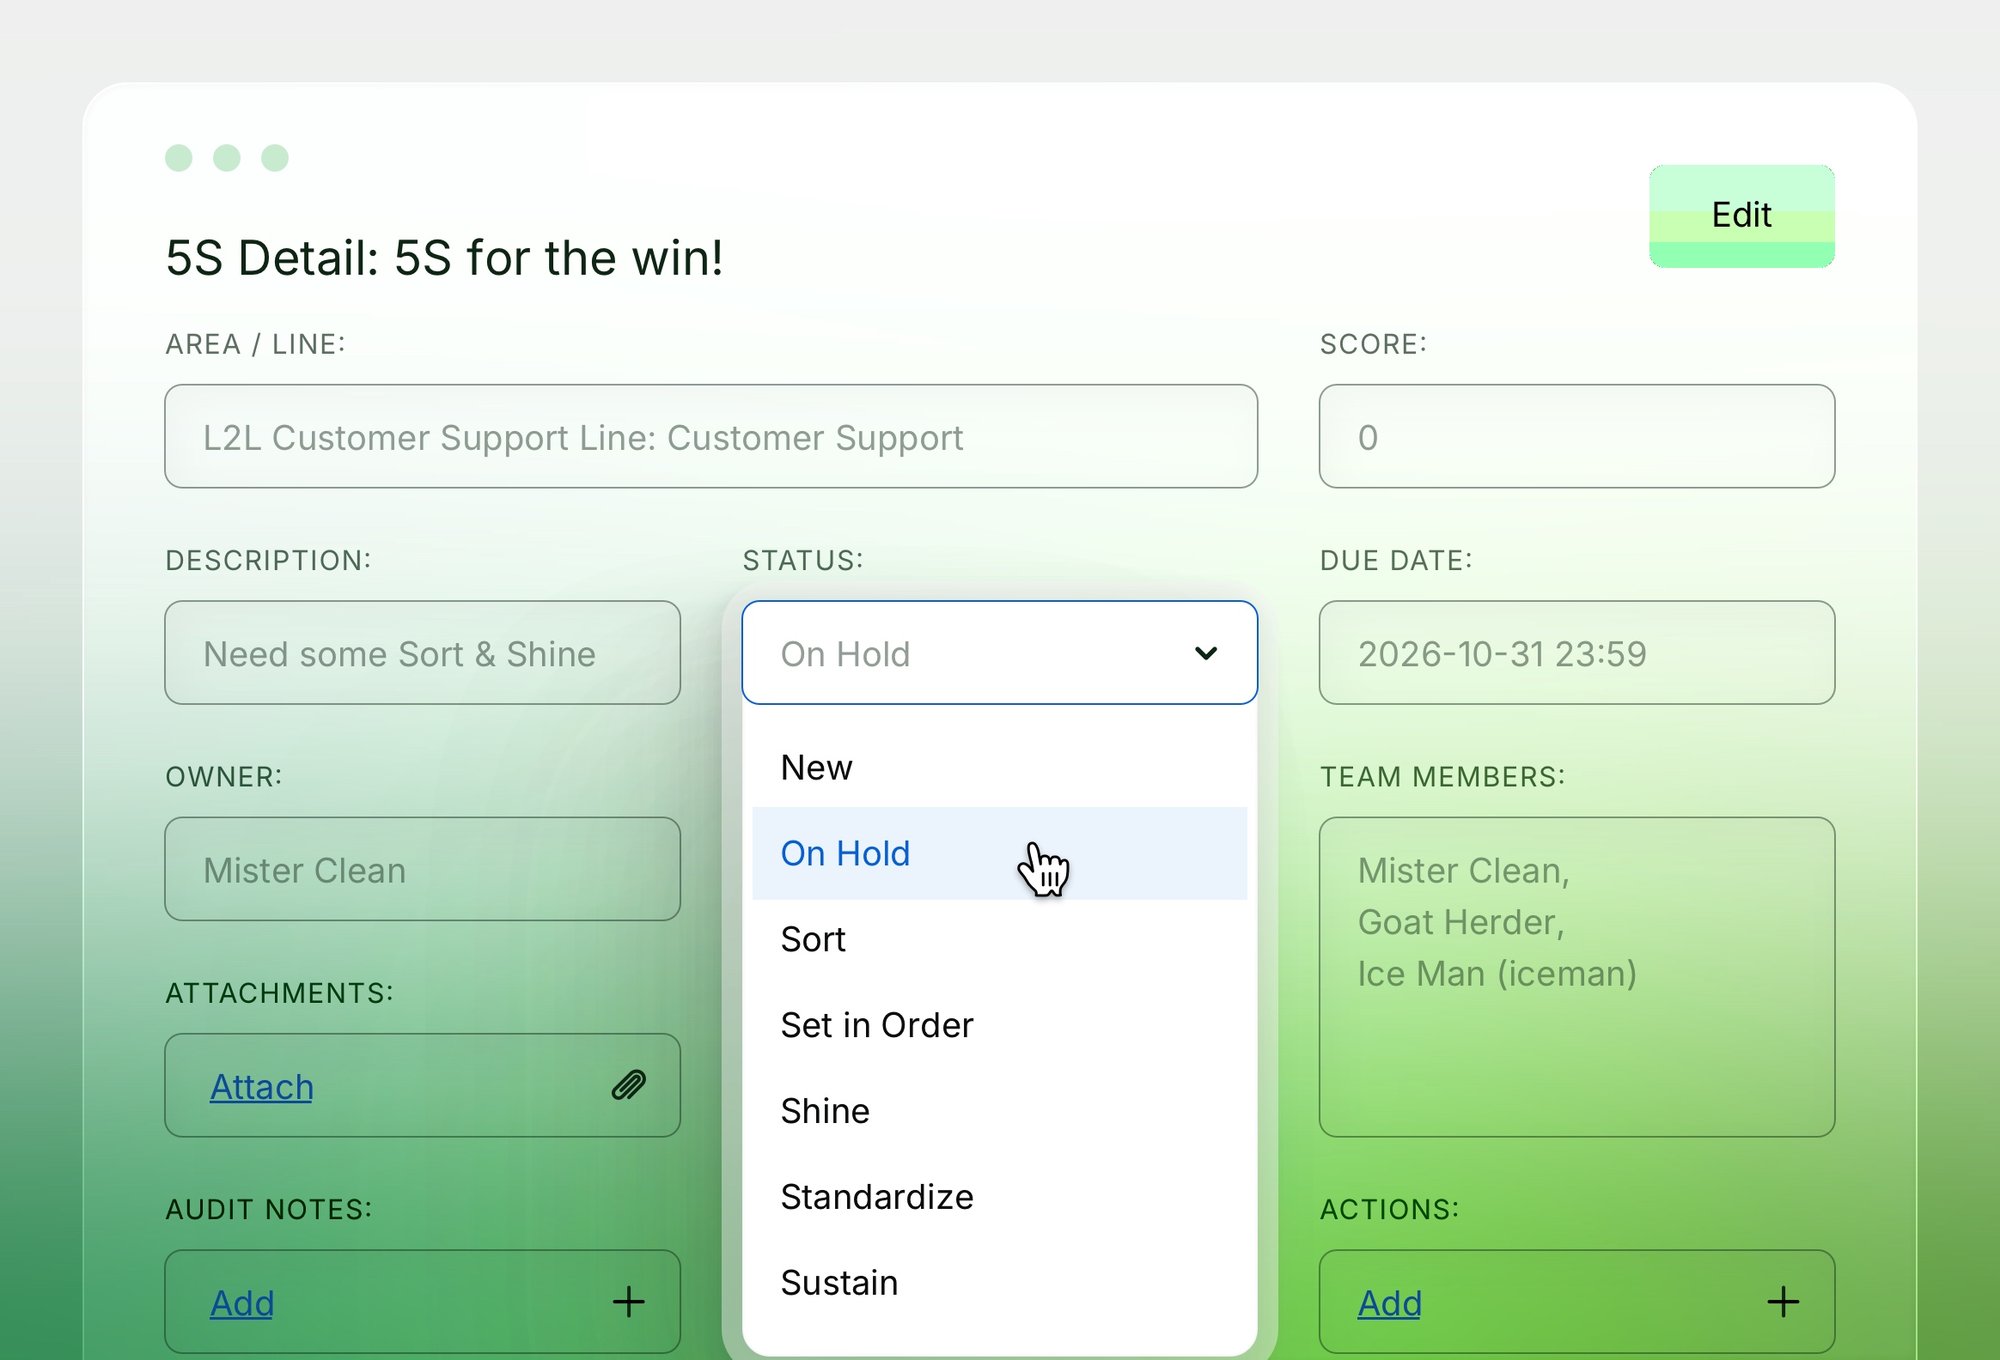Click Add link under Audit Notes
Image resolution: width=2000 pixels, height=1360 pixels.
tap(242, 1303)
